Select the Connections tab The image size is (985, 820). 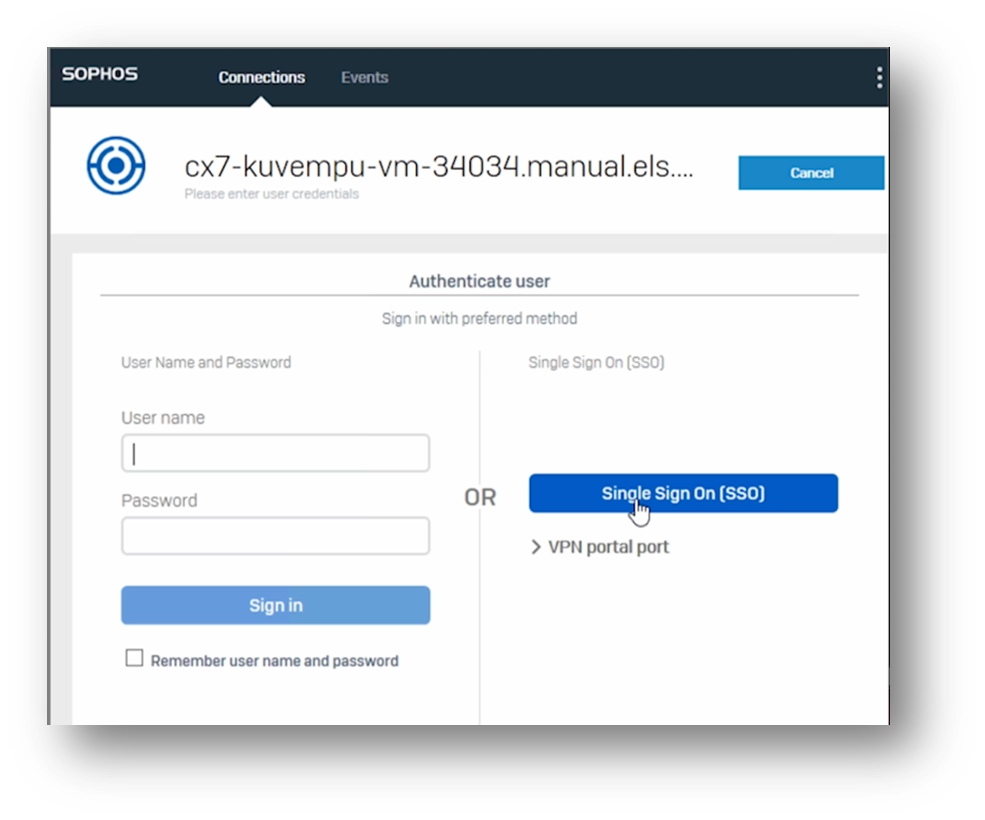pyautogui.click(x=261, y=77)
